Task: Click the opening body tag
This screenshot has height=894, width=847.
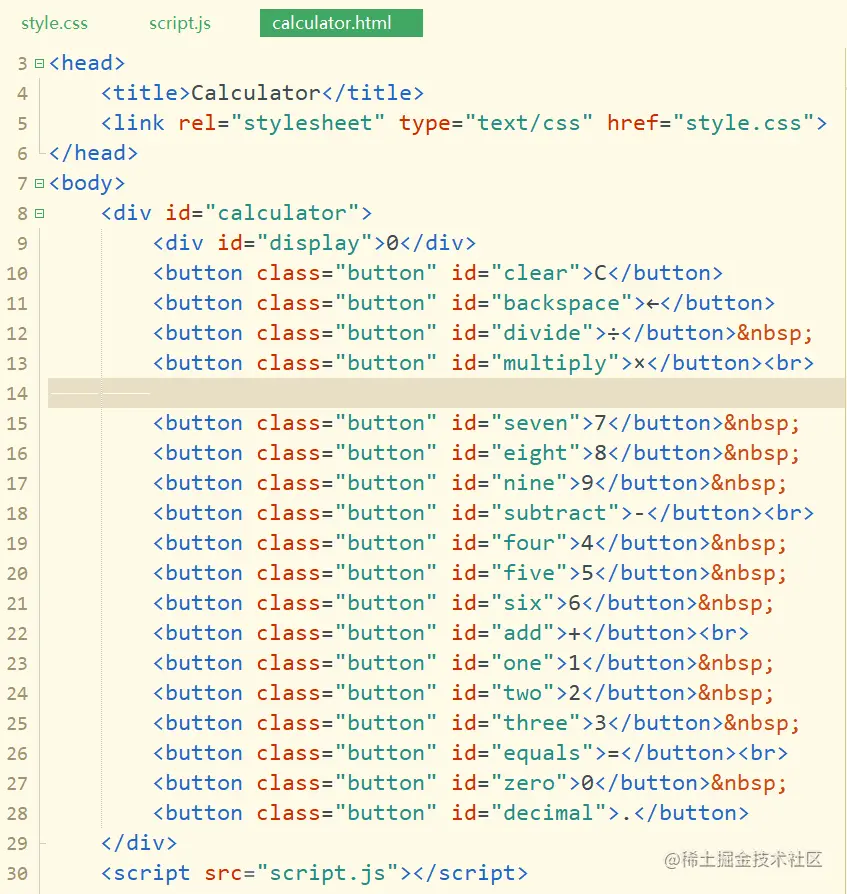Action: point(87,184)
